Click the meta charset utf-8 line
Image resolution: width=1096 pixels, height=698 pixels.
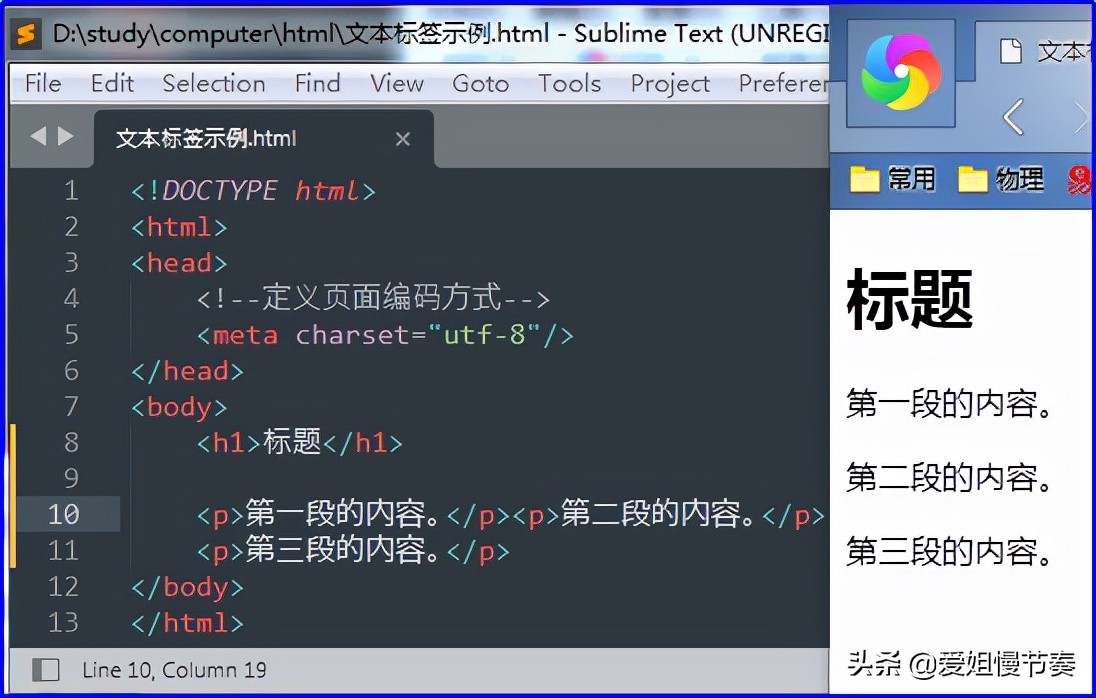coord(385,335)
